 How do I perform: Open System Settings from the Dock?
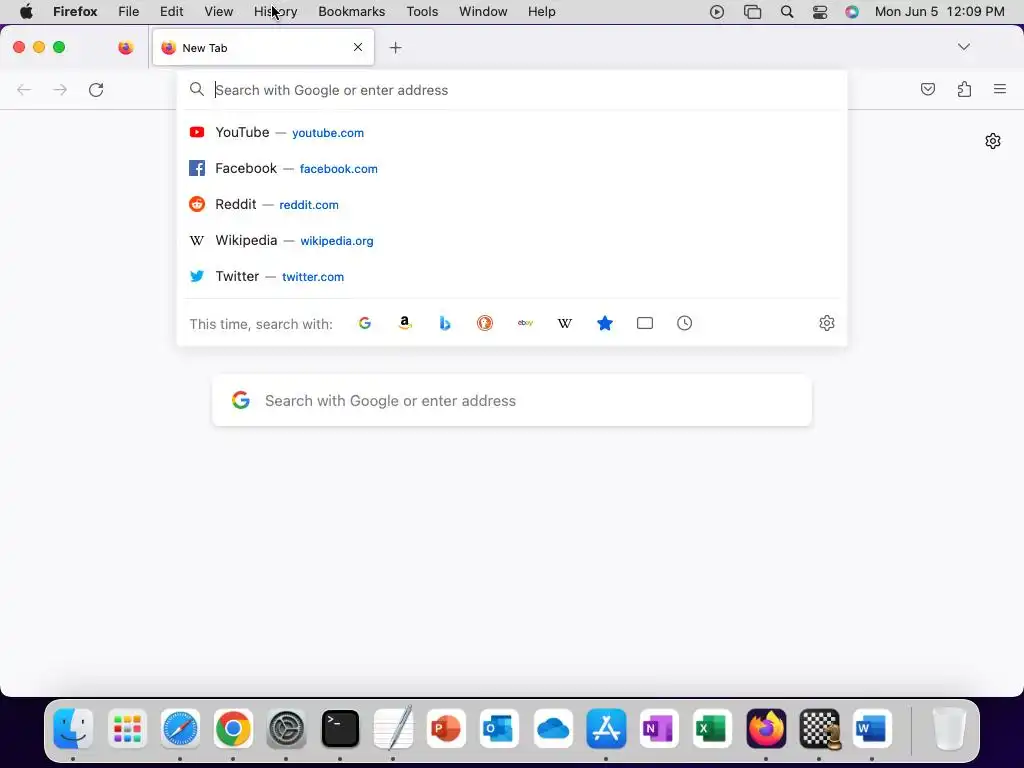pyautogui.click(x=287, y=728)
